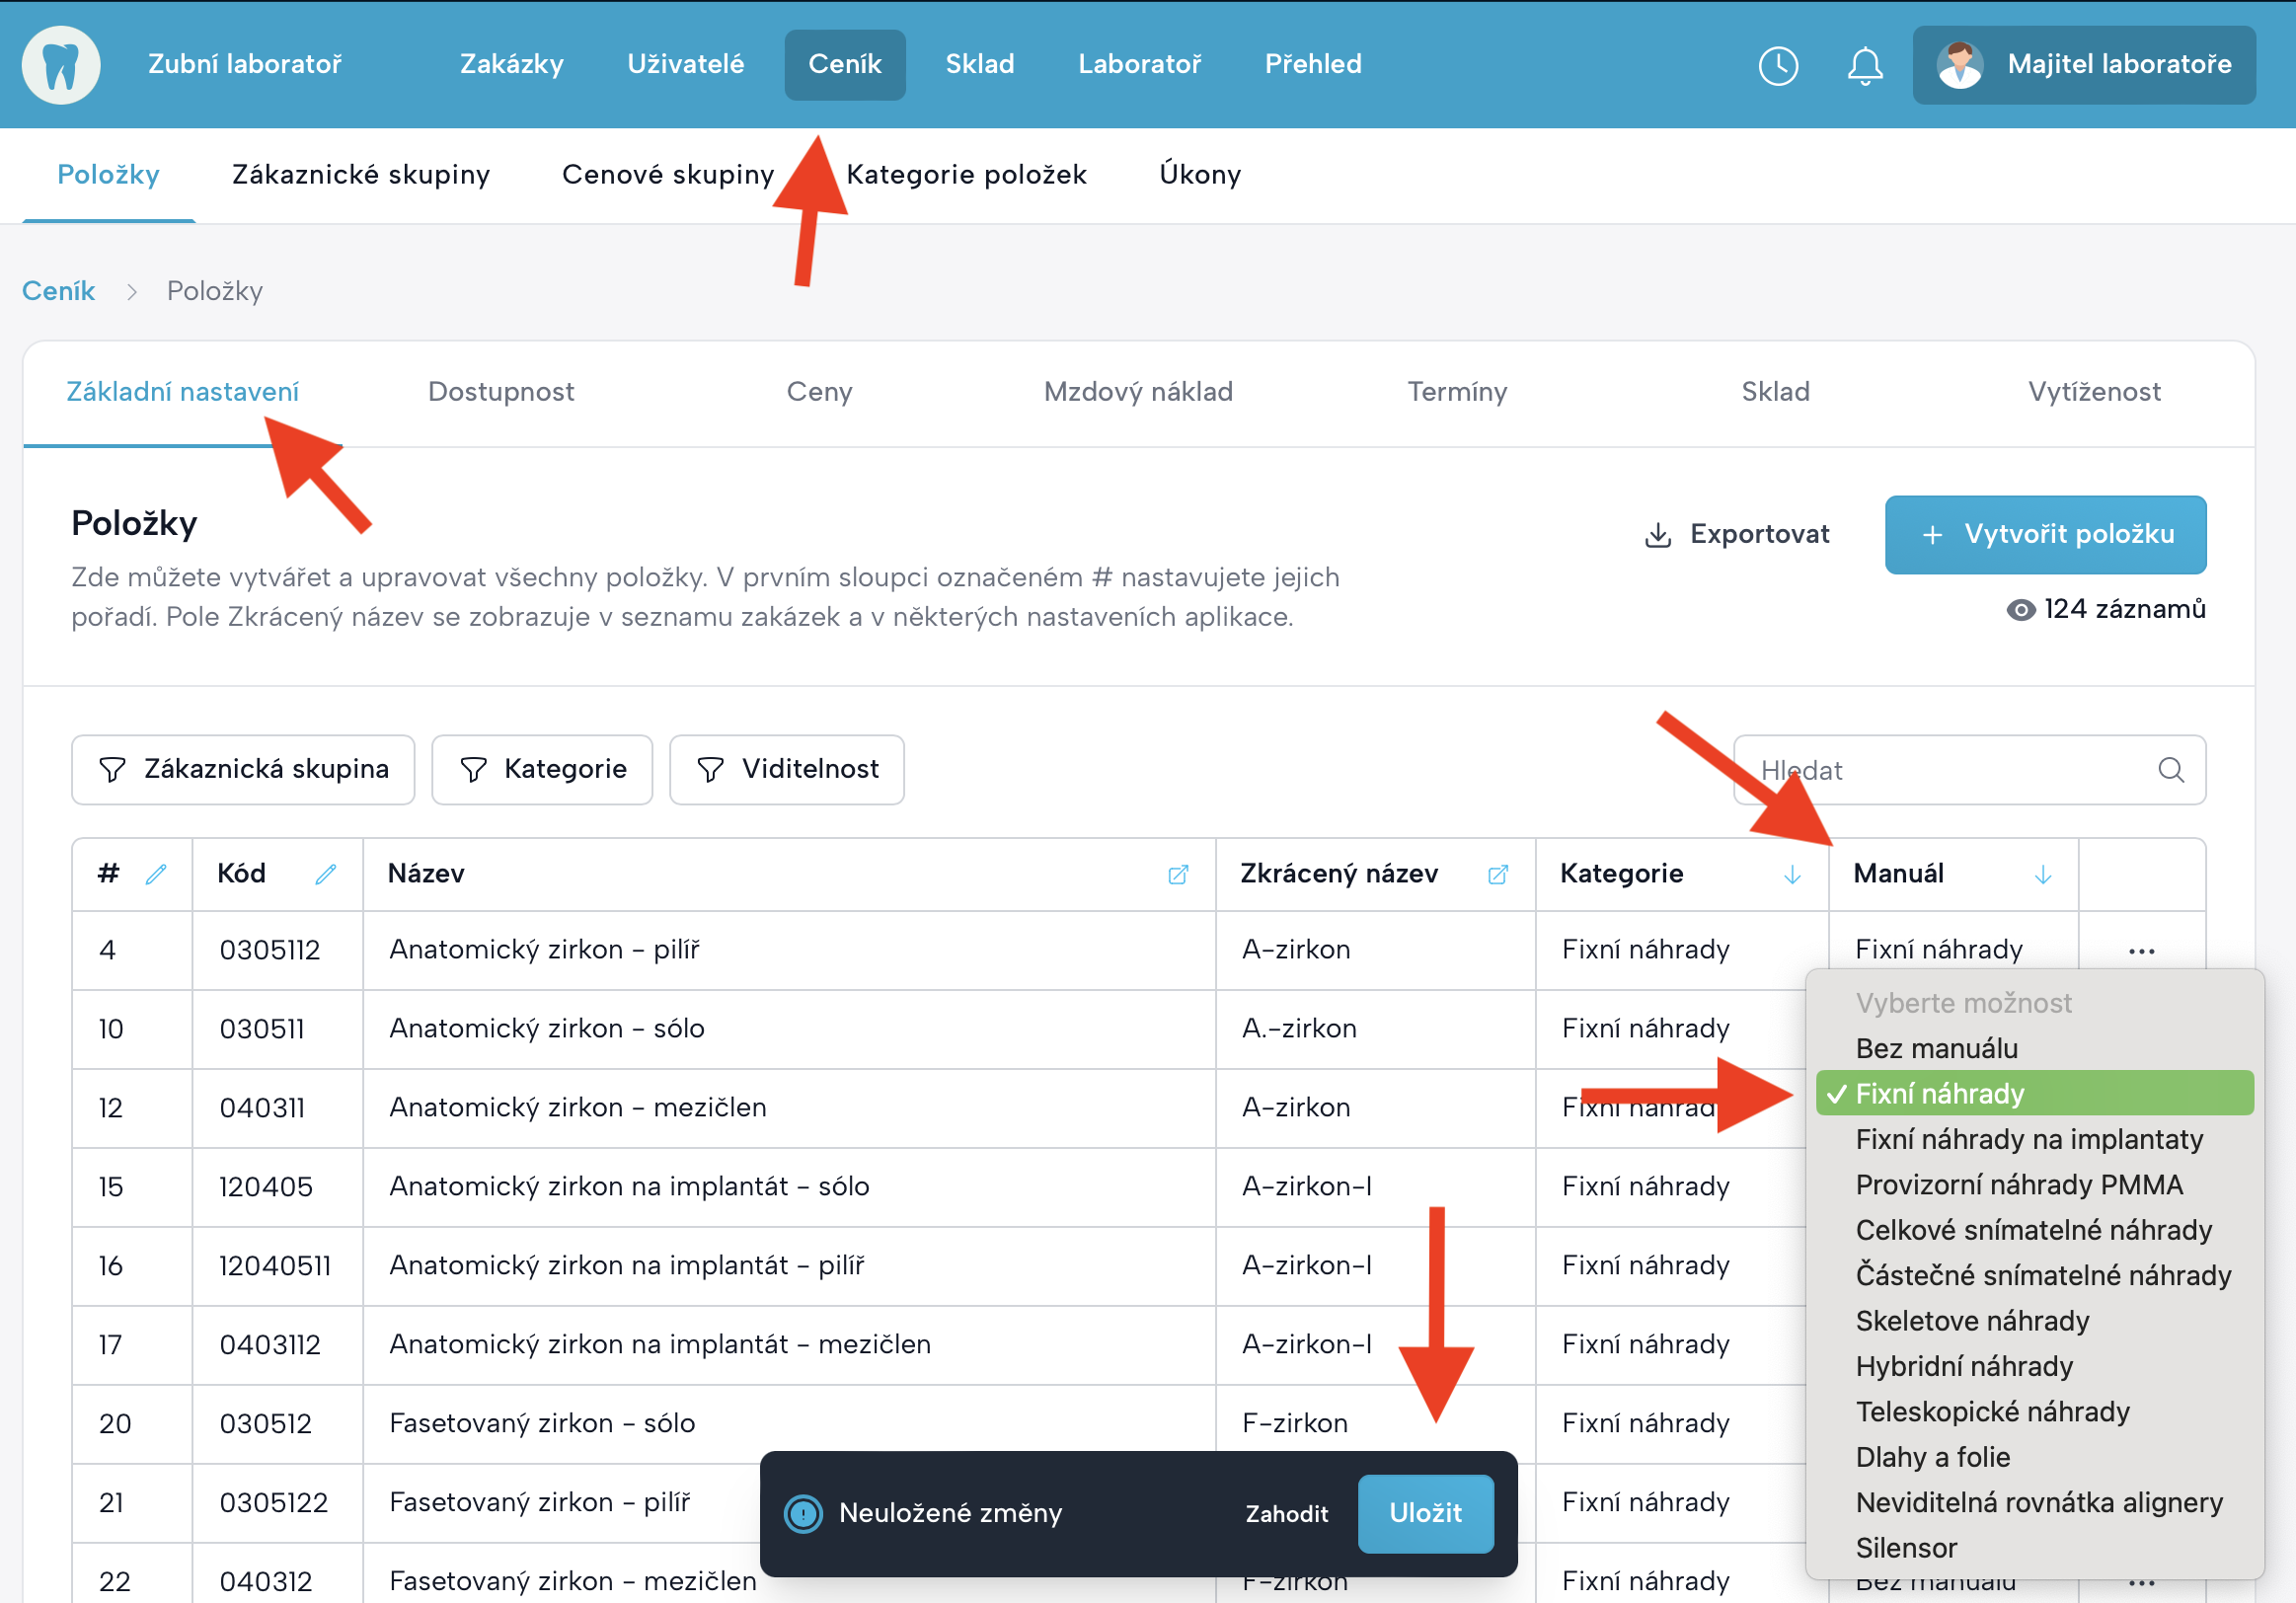Click the search magnifier icon
Screen dimensions: 2296x1603
coord(2170,770)
